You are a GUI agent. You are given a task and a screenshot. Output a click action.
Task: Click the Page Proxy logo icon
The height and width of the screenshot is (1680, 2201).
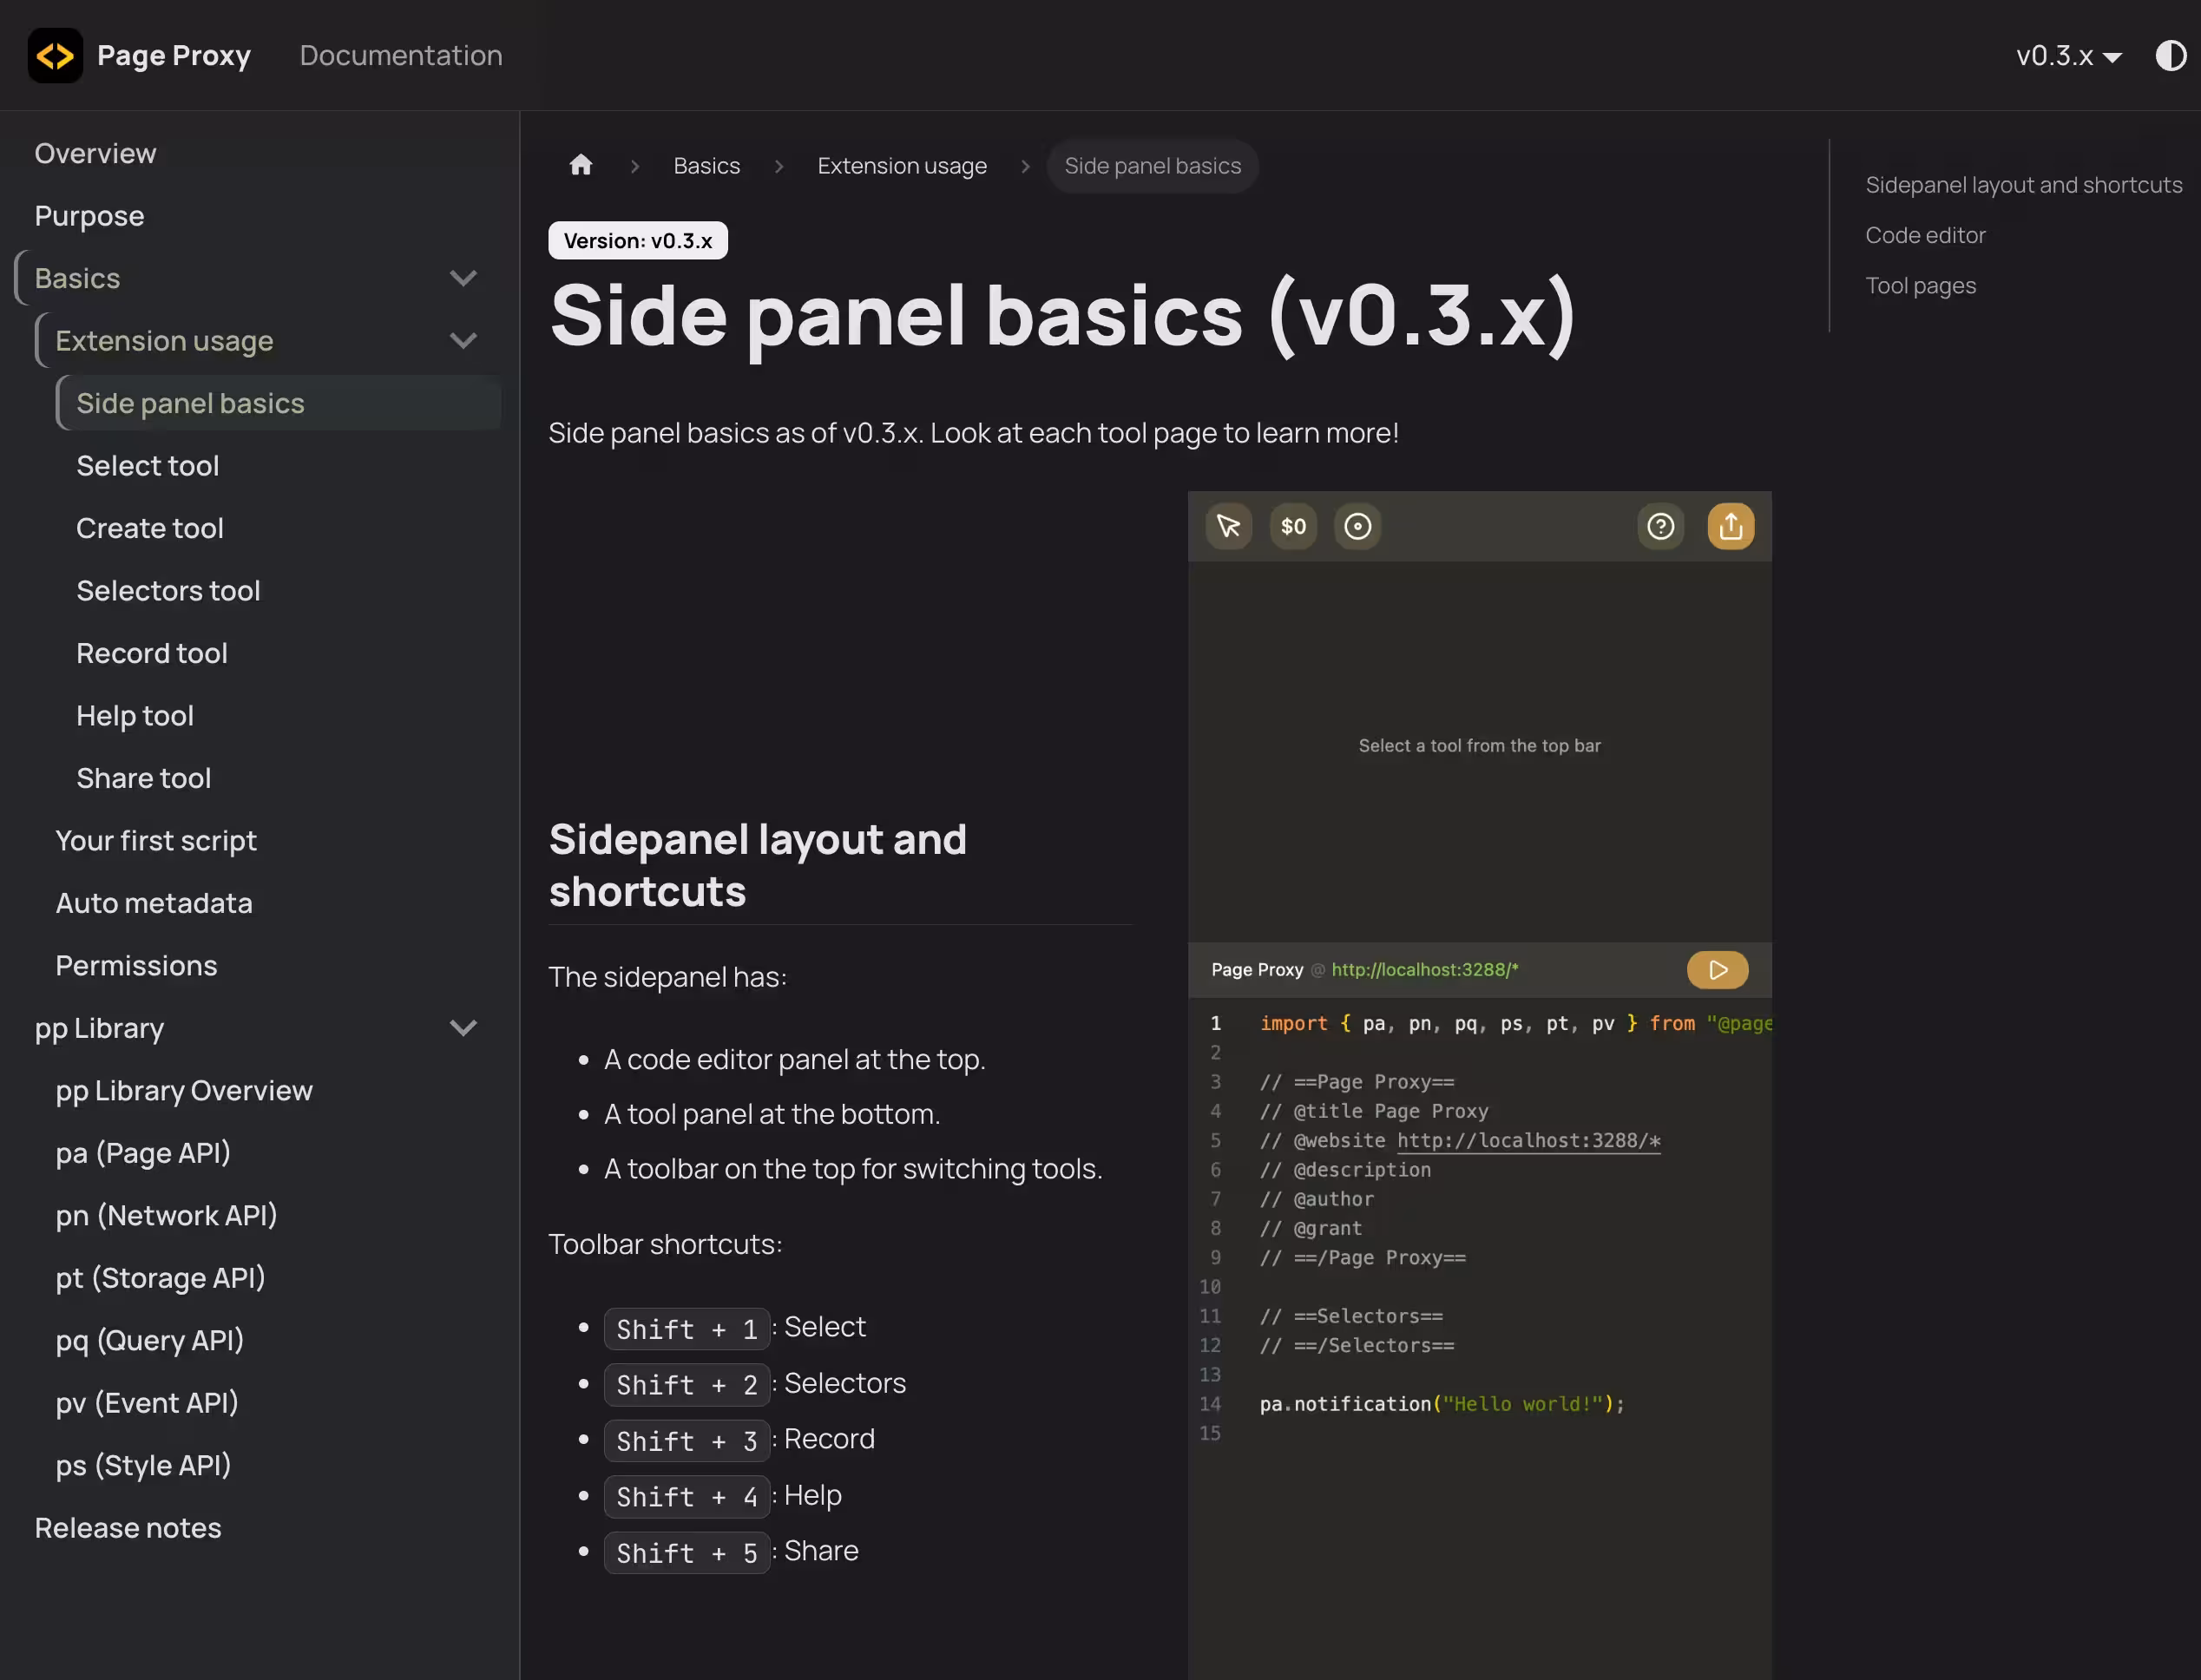(55, 55)
